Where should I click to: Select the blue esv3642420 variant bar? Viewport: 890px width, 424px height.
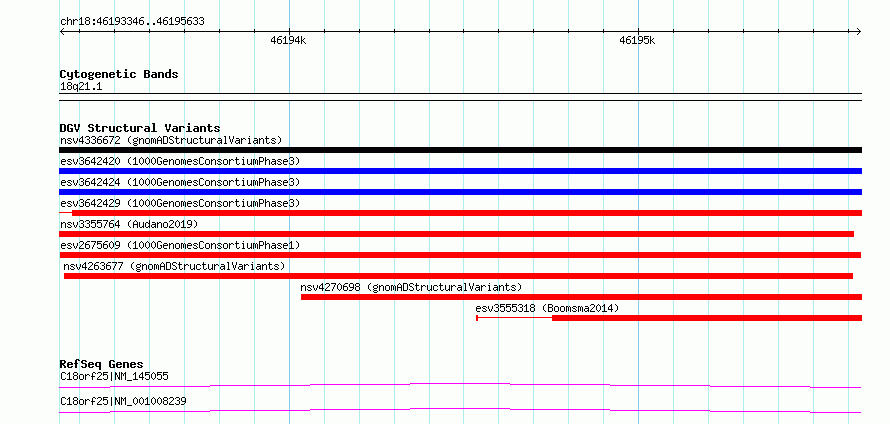460,171
